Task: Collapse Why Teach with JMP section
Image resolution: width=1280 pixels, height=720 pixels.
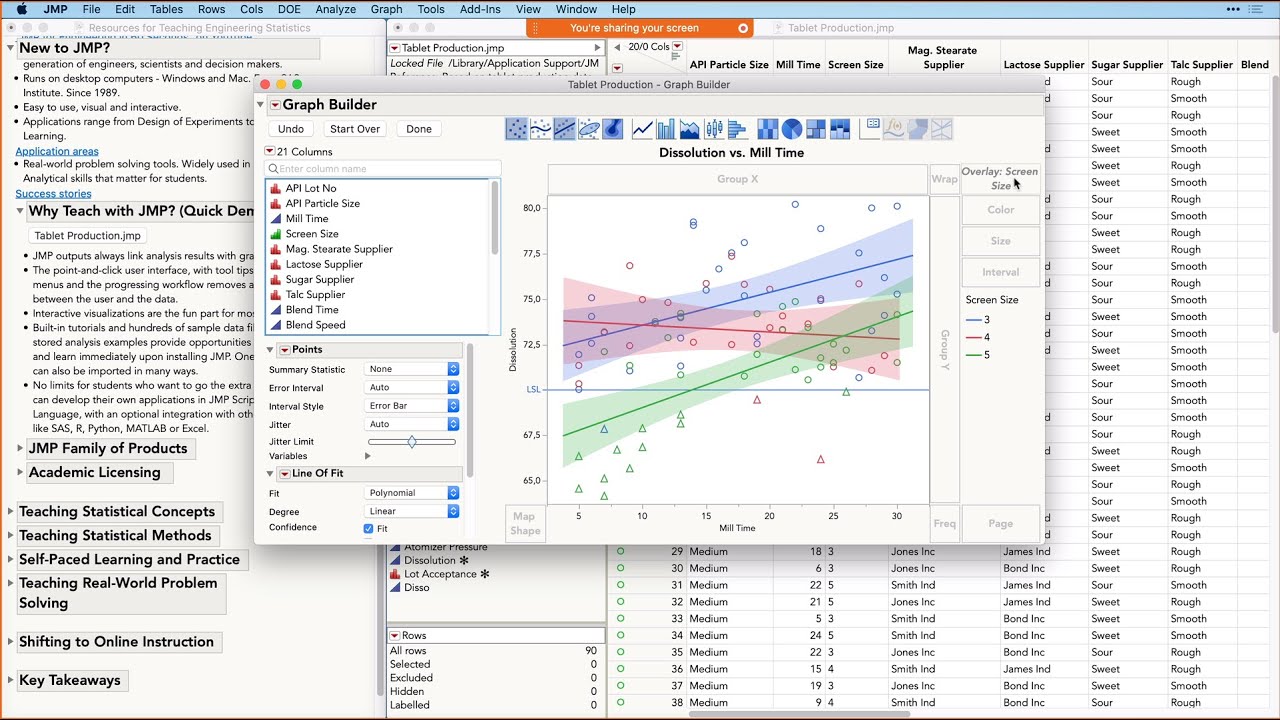Action: tap(20, 211)
